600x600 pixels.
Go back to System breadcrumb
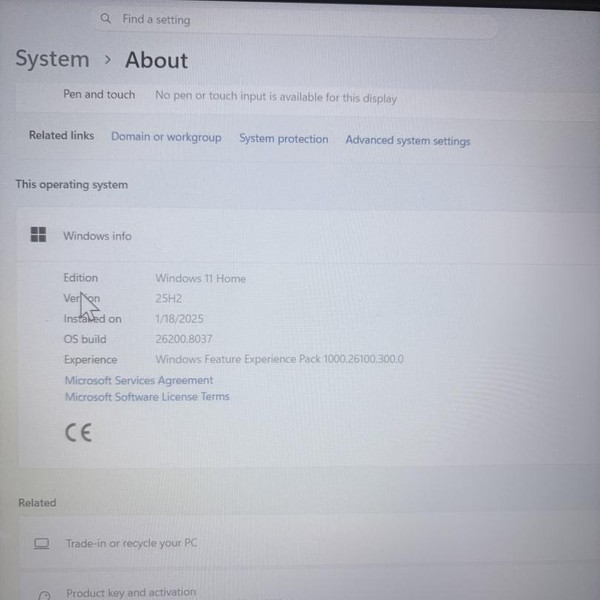click(x=52, y=59)
